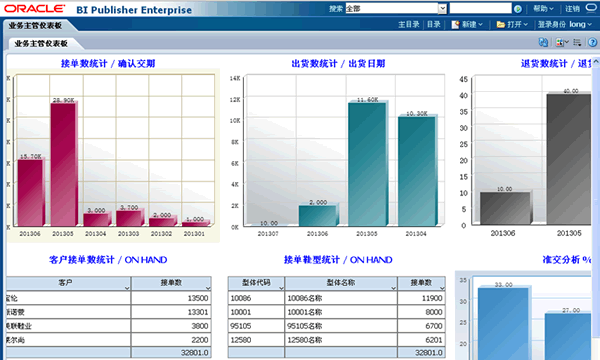Click the 201305 crimson bar in 接单数统计 chart
The height and width of the screenshot is (360, 600).
64,164
